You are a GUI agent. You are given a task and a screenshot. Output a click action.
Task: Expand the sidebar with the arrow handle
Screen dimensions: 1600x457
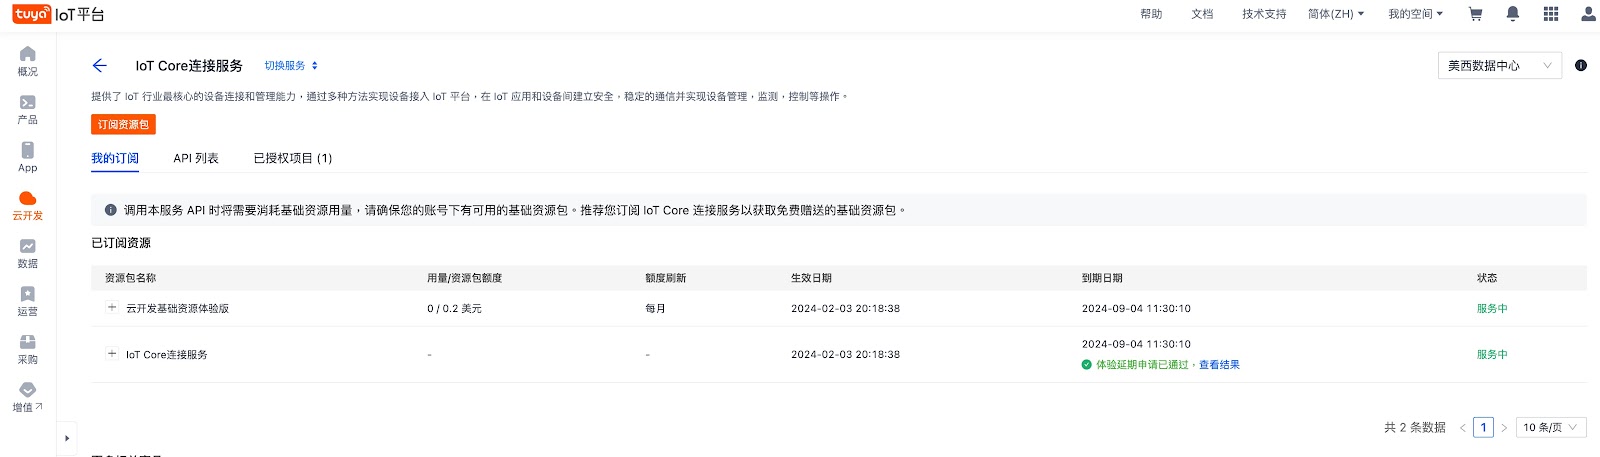67,438
